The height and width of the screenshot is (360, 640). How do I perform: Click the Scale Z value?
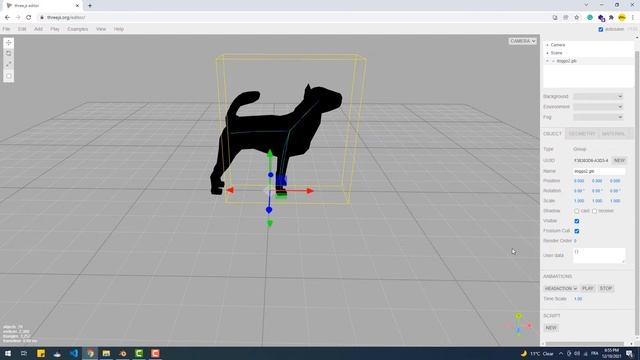[615, 201]
